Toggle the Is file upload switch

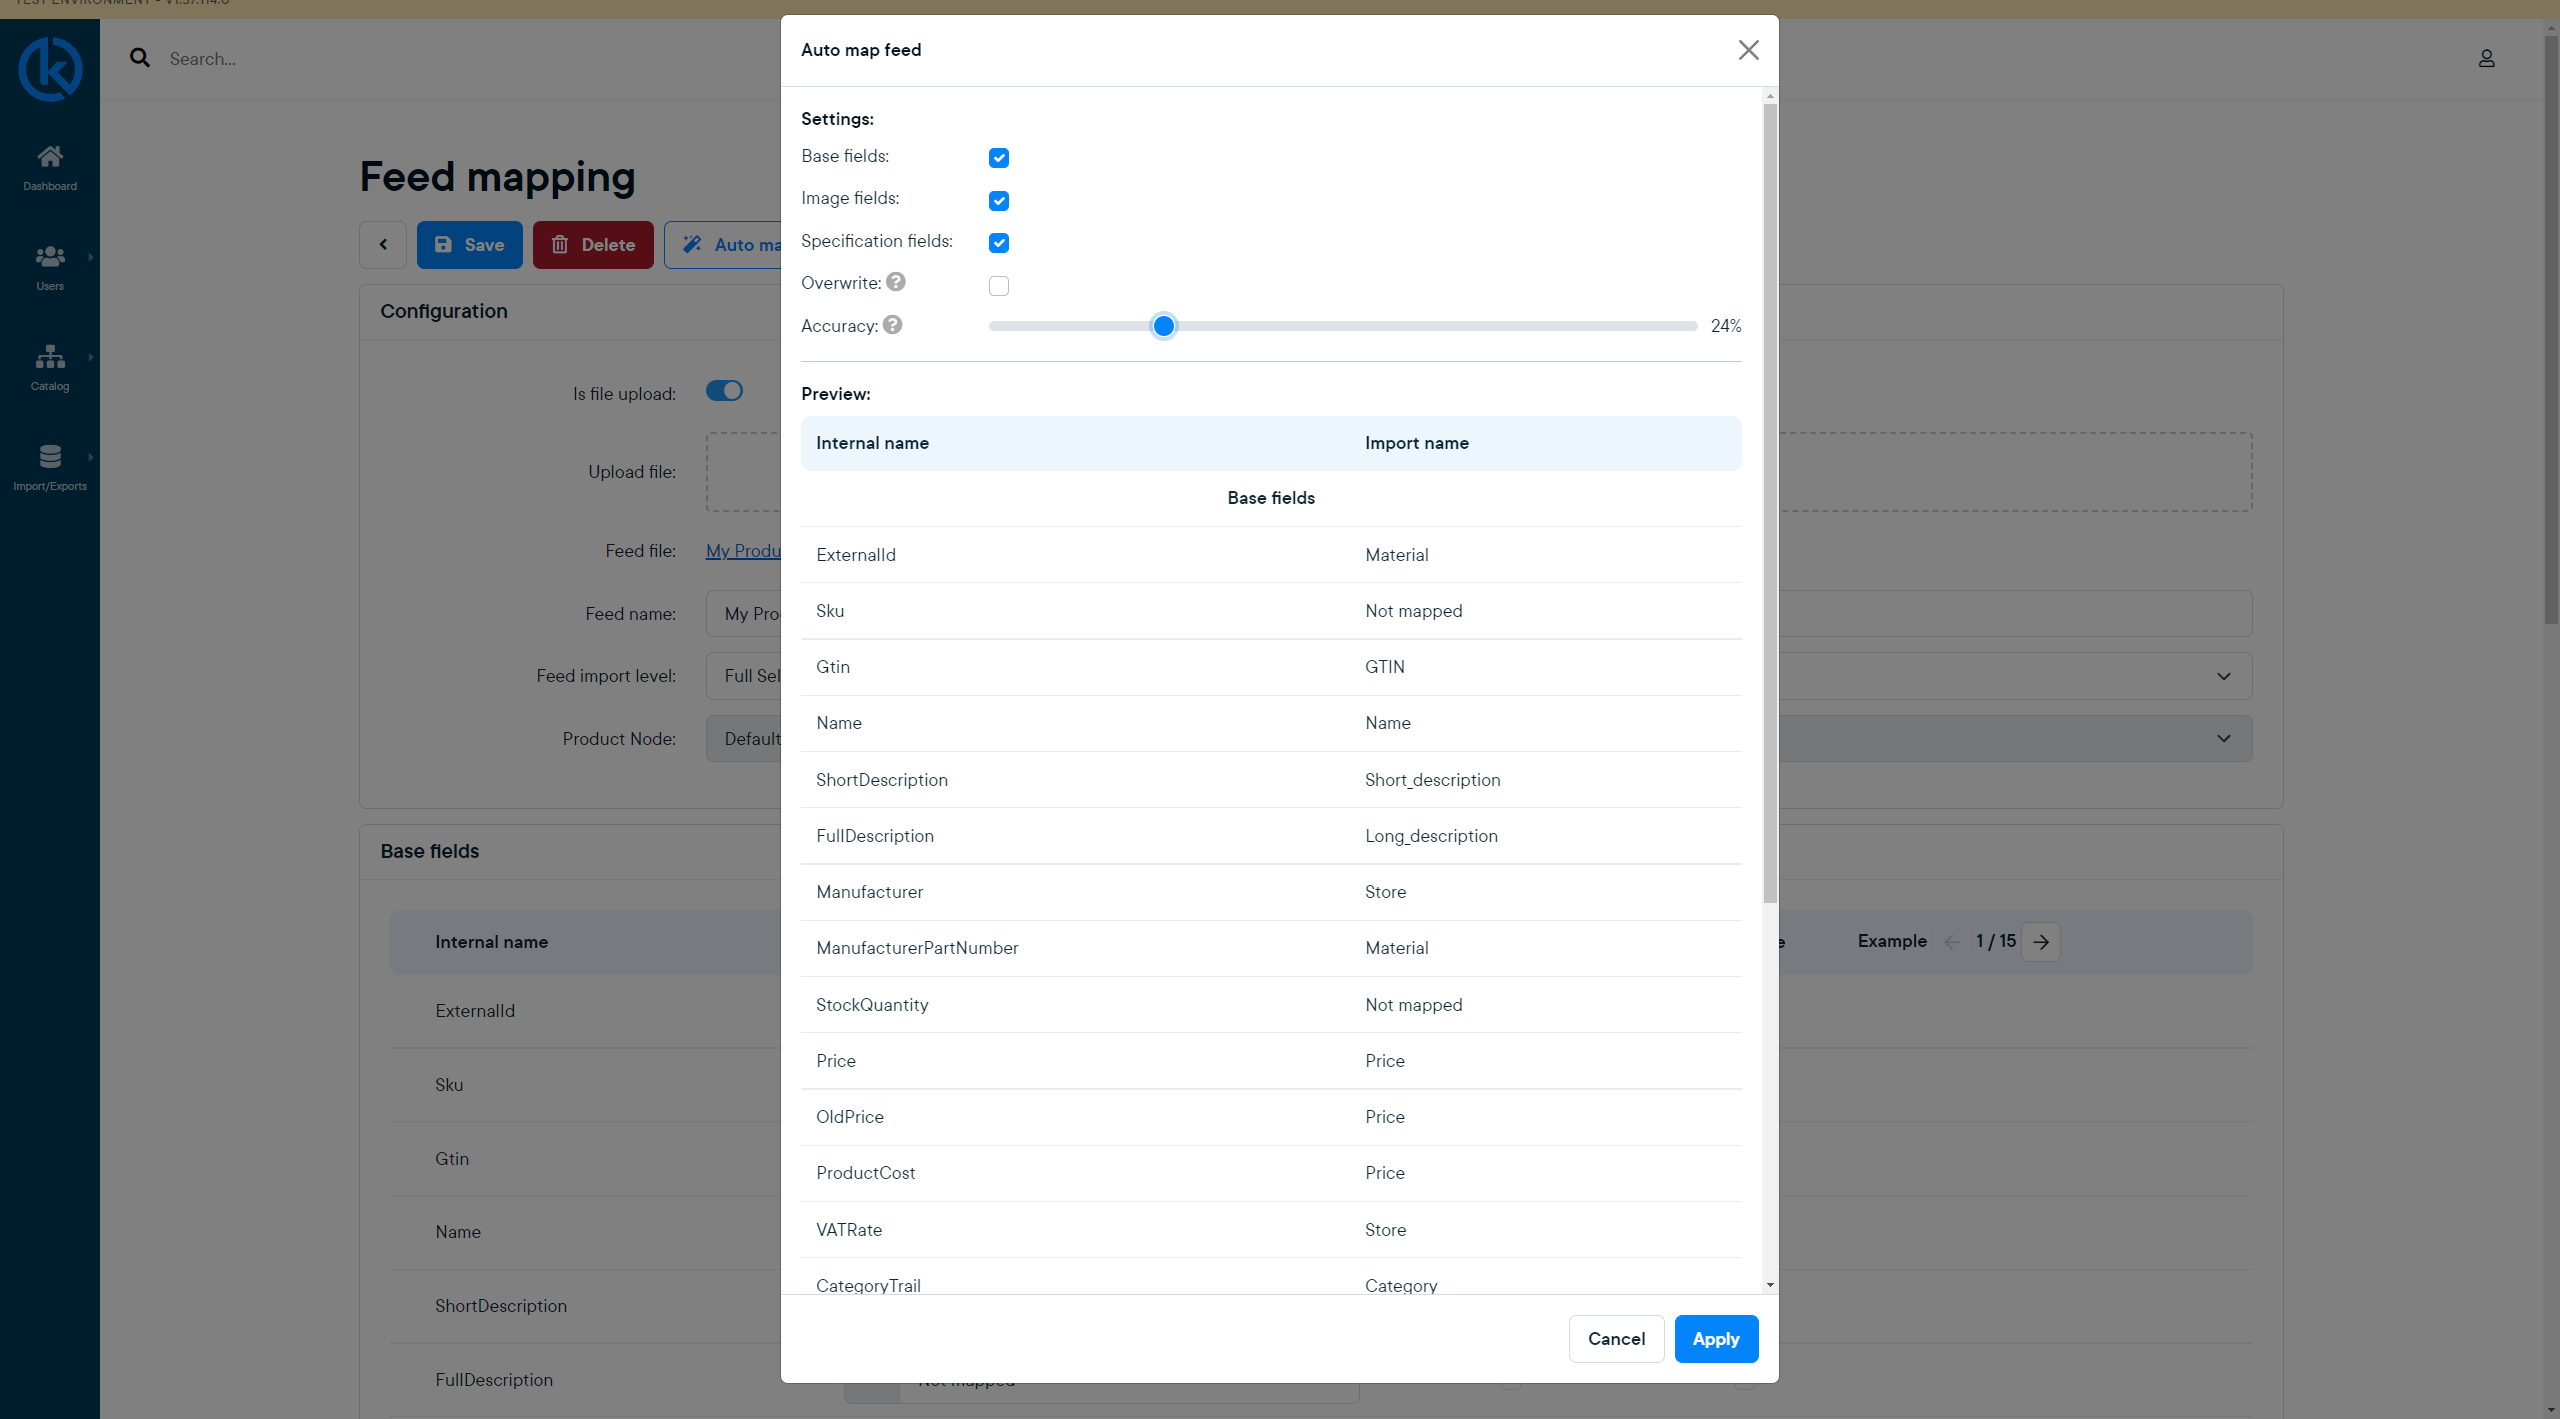click(x=724, y=391)
